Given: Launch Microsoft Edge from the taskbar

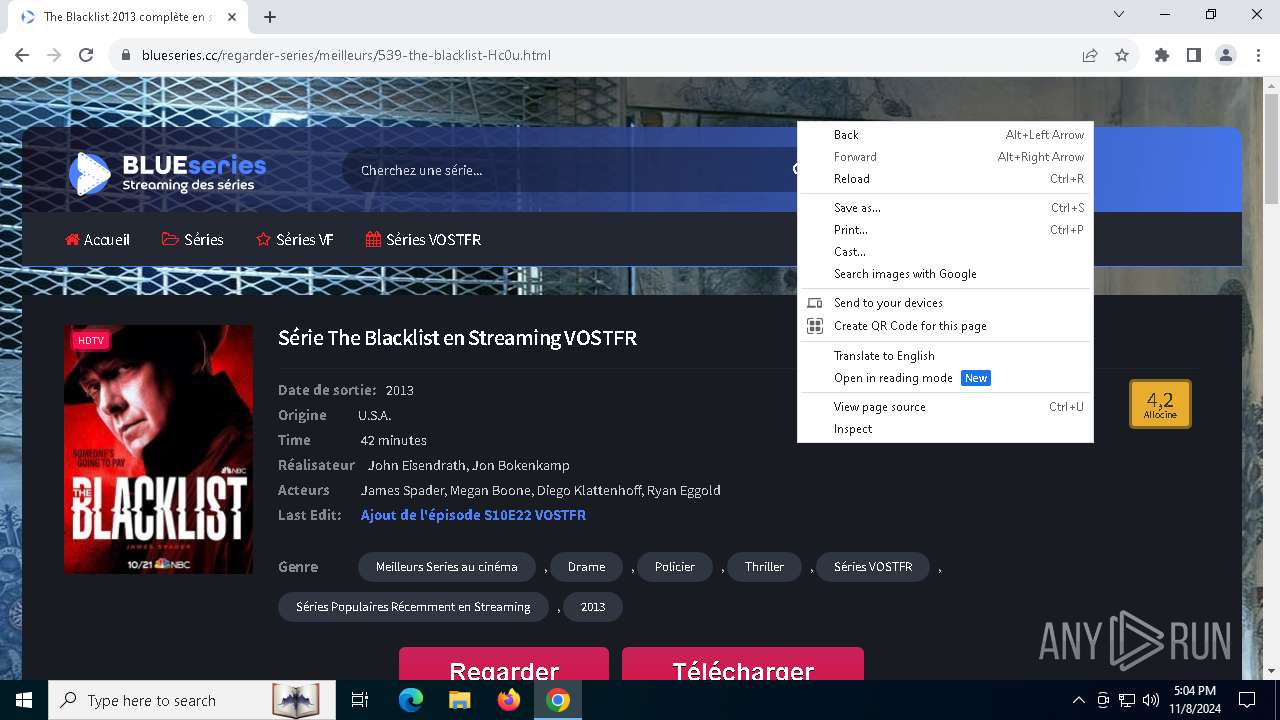Looking at the screenshot, I should [411, 700].
